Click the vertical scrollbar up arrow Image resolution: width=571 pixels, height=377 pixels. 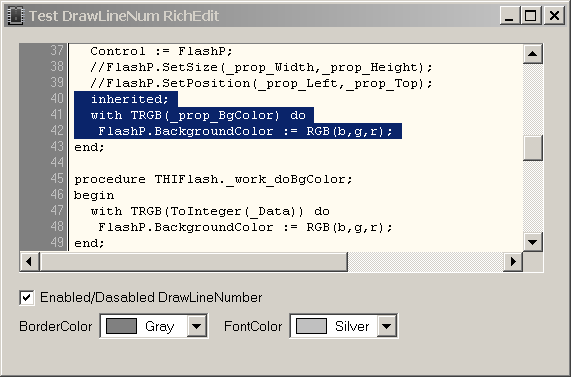[x=533, y=54]
